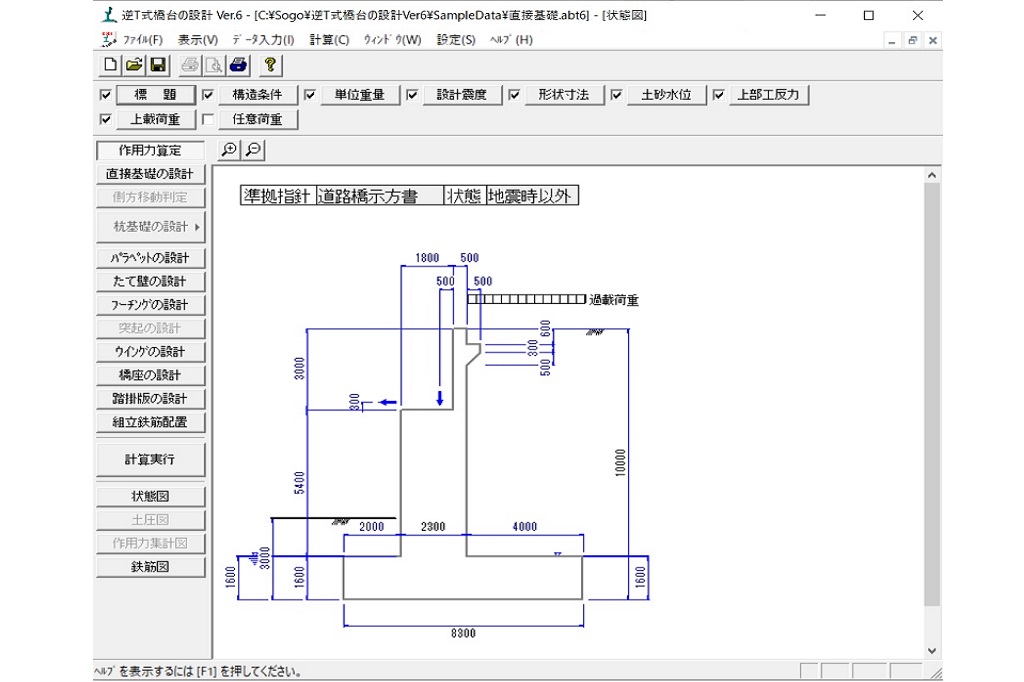Viewport: 1024px width, 682px height.
Task: Expand the 杭基礎の設計 submenu arrow
Action: click(197, 227)
